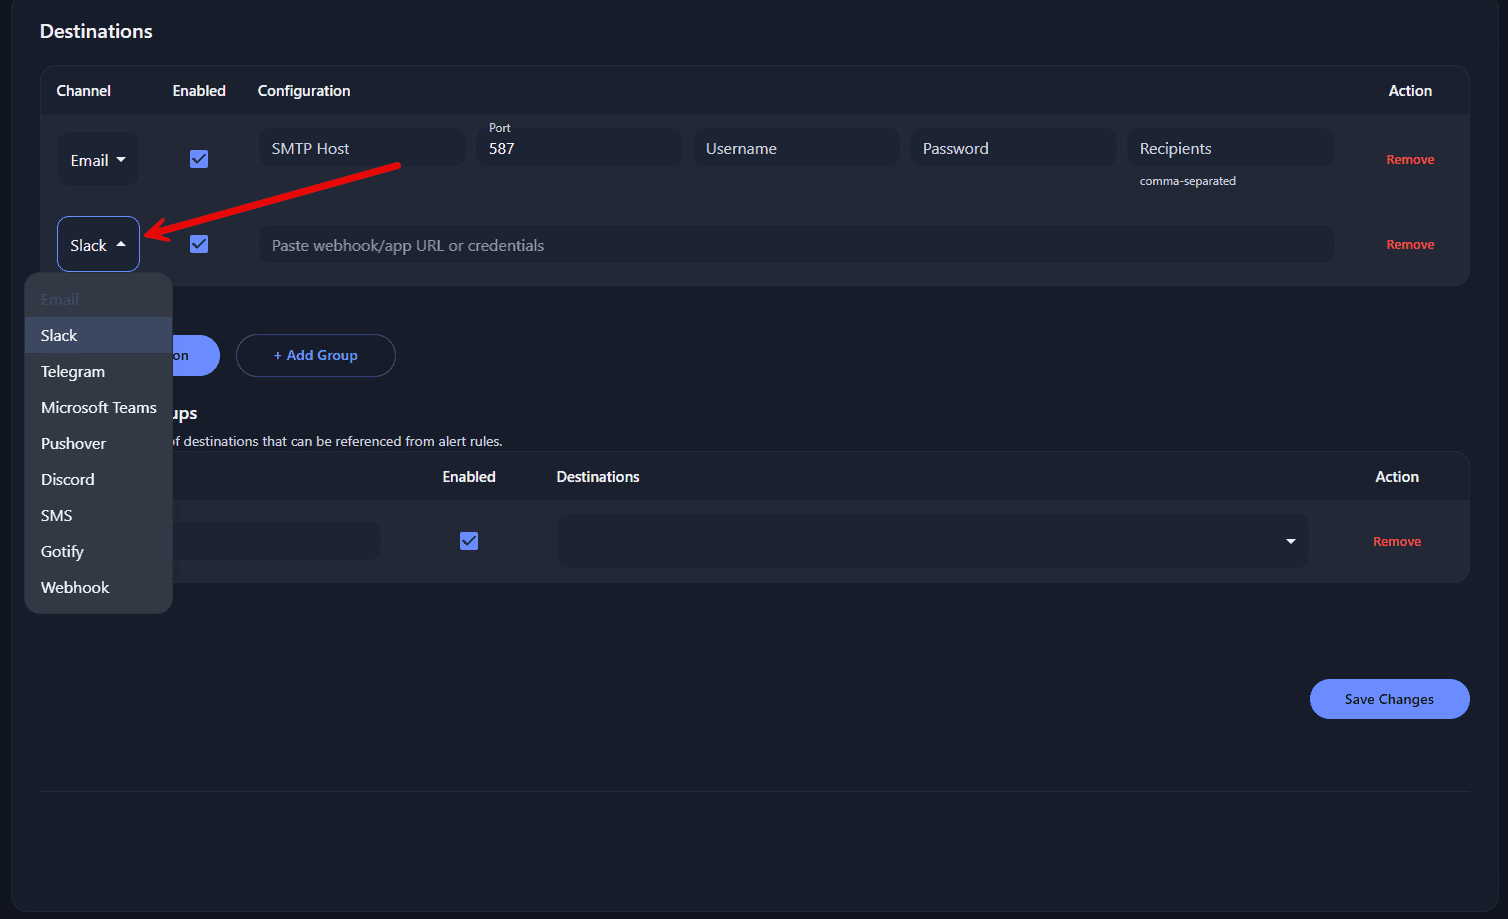Uncheck the Email row's Enabled checkbox
Image resolution: width=1508 pixels, height=919 pixels.
pyautogui.click(x=199, y=158)
